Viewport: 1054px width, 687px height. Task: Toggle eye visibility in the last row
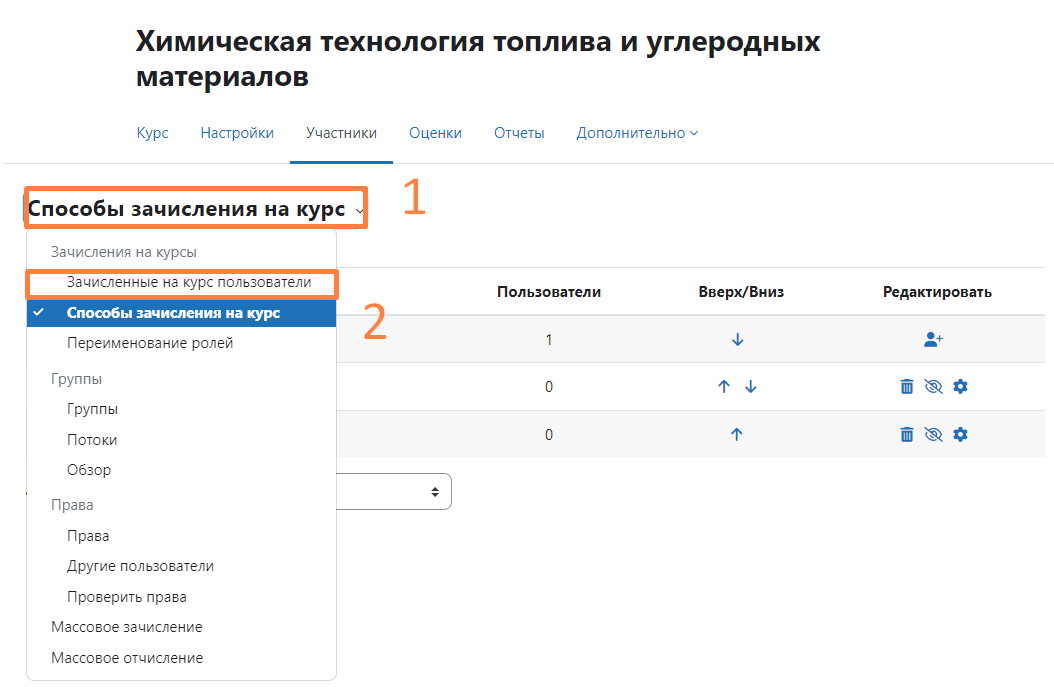(934, 435)
